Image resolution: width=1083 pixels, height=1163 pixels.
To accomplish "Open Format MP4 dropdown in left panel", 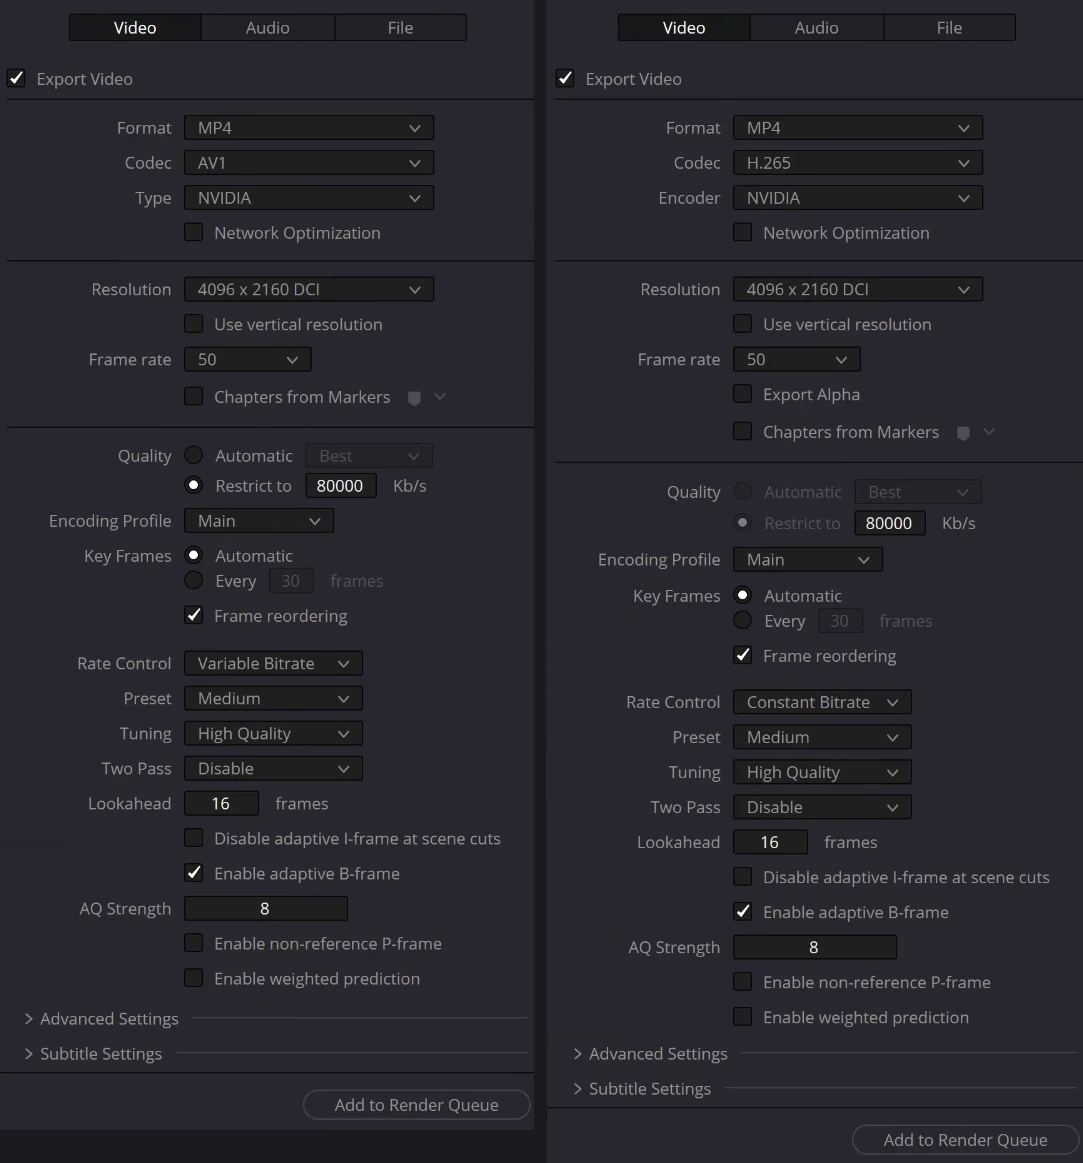I will [309, 128].
